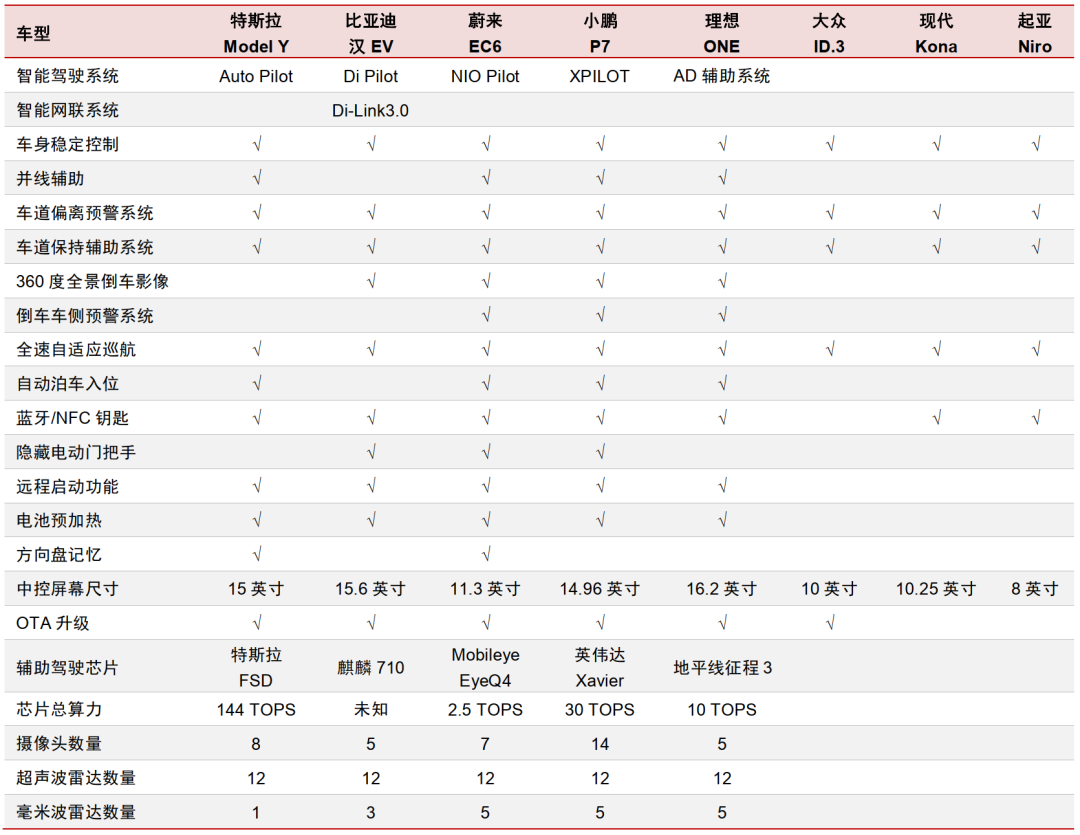Click the 车身稳定控制 row label

[x=68, y=144]
